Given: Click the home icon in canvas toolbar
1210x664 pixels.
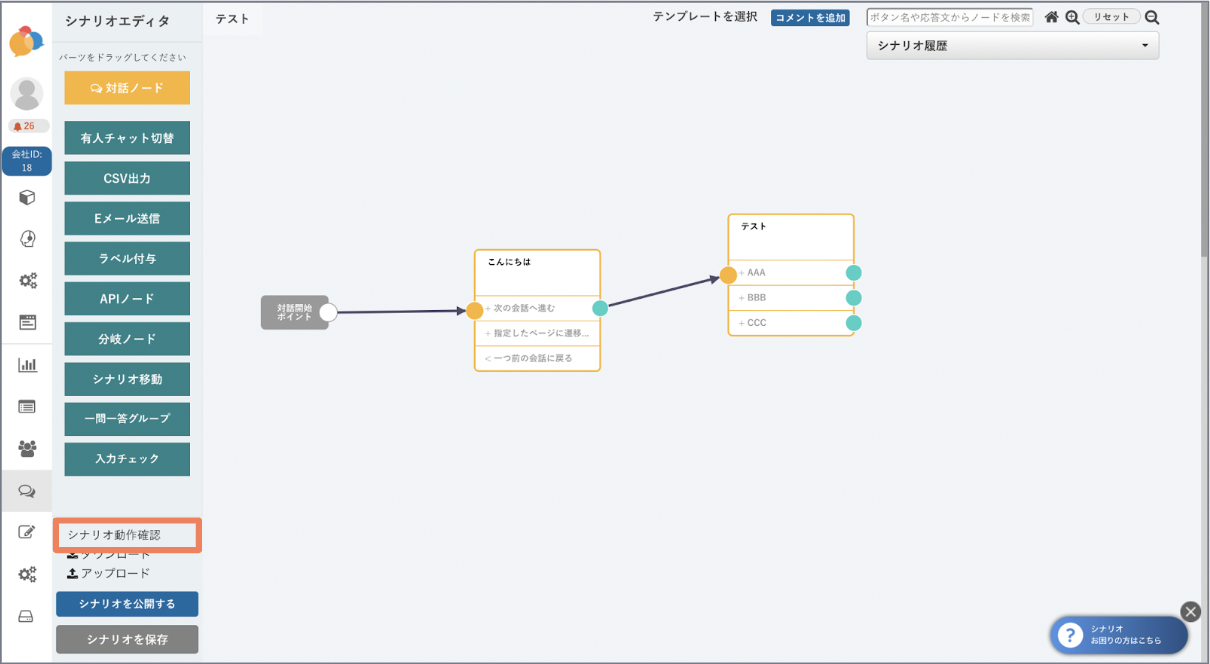Looking at the screenshot, I should point(1051,17).
